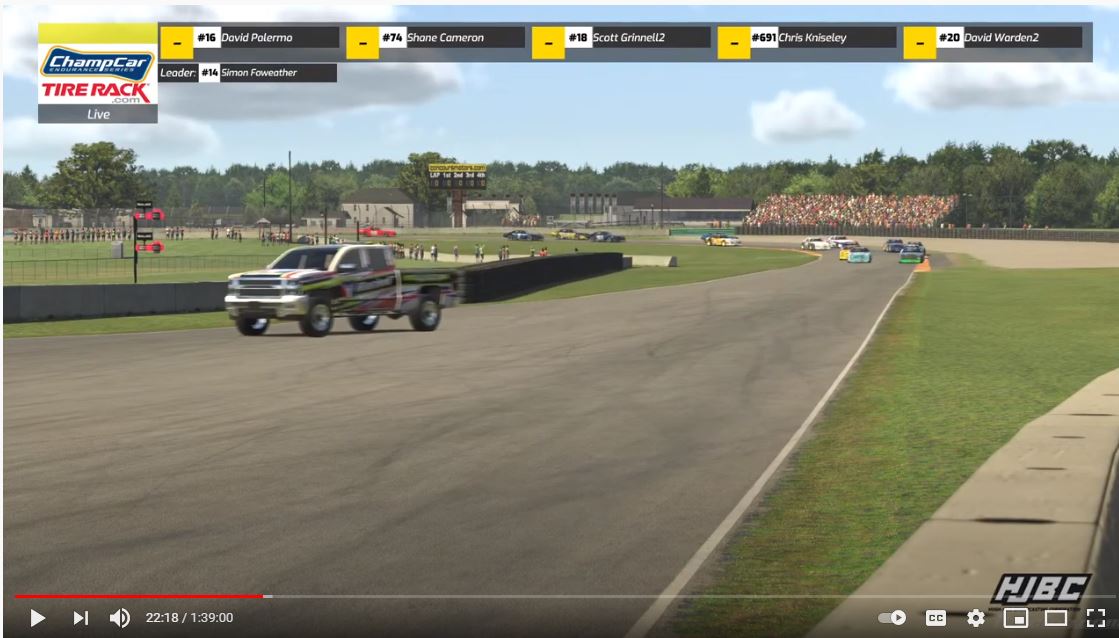Mute the video volume speaker icon
Image resolution: width=1119 pixels, height=638 pixels.
click(x=119, y=618)
